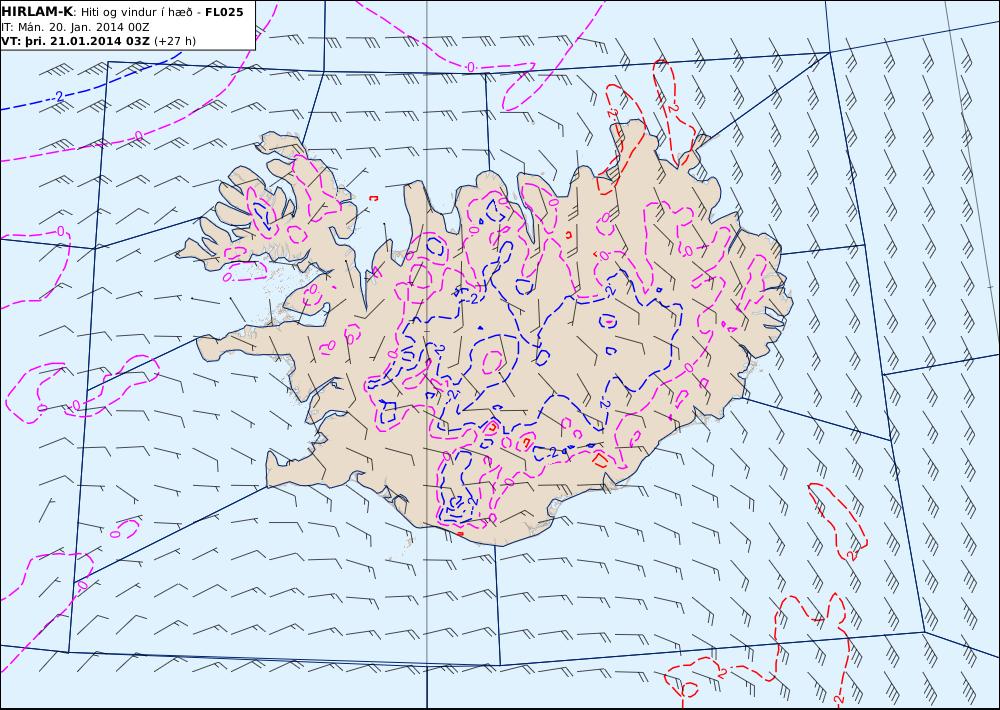The image size is (1000, 710).
Task: Click the HIRLAM-K model name in header
Action: click(37, 11)
